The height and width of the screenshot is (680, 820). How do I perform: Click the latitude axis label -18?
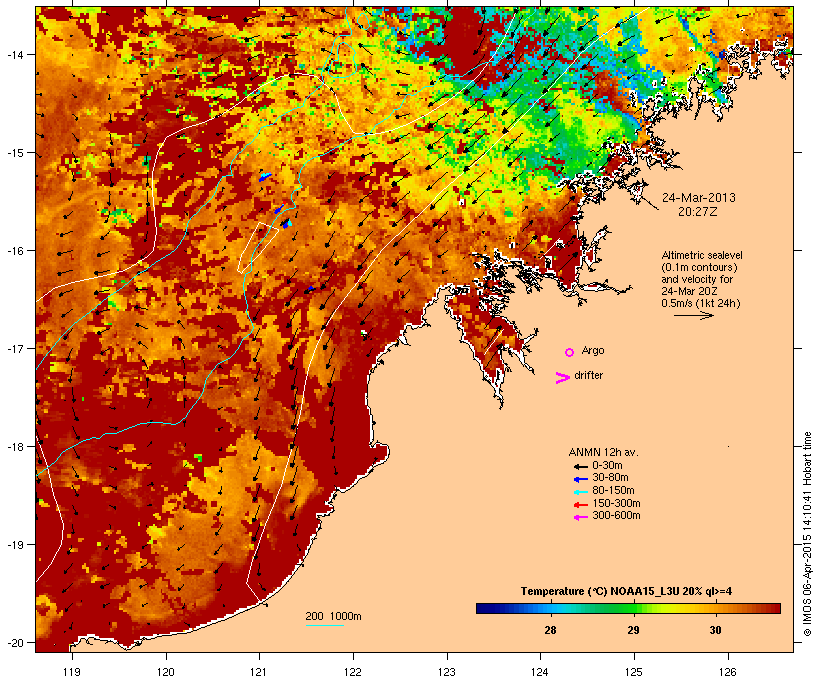click(14, 447)
